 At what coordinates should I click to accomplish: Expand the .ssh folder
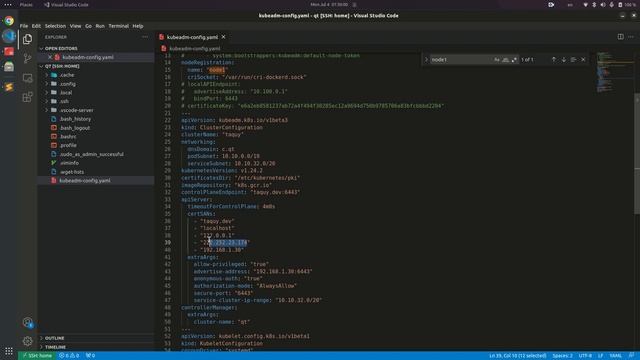click(x=47, y=101)
